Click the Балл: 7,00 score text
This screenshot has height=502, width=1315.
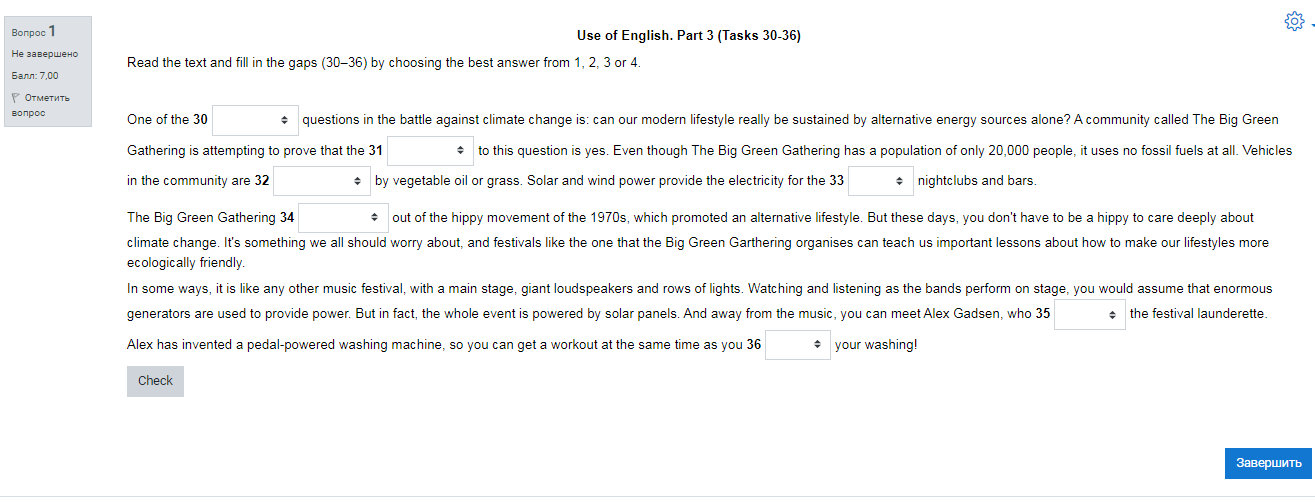[x=36, y=75]
